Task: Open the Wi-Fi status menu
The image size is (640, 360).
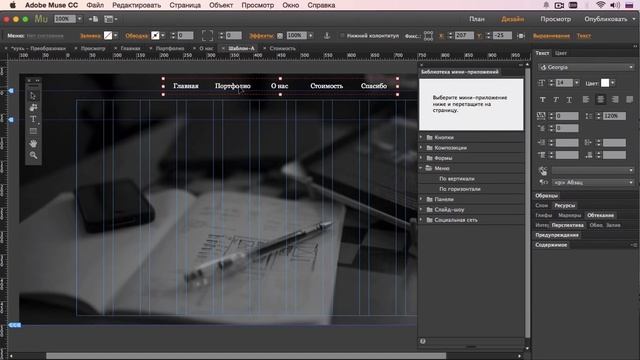Action: click(x=600, y=5)
